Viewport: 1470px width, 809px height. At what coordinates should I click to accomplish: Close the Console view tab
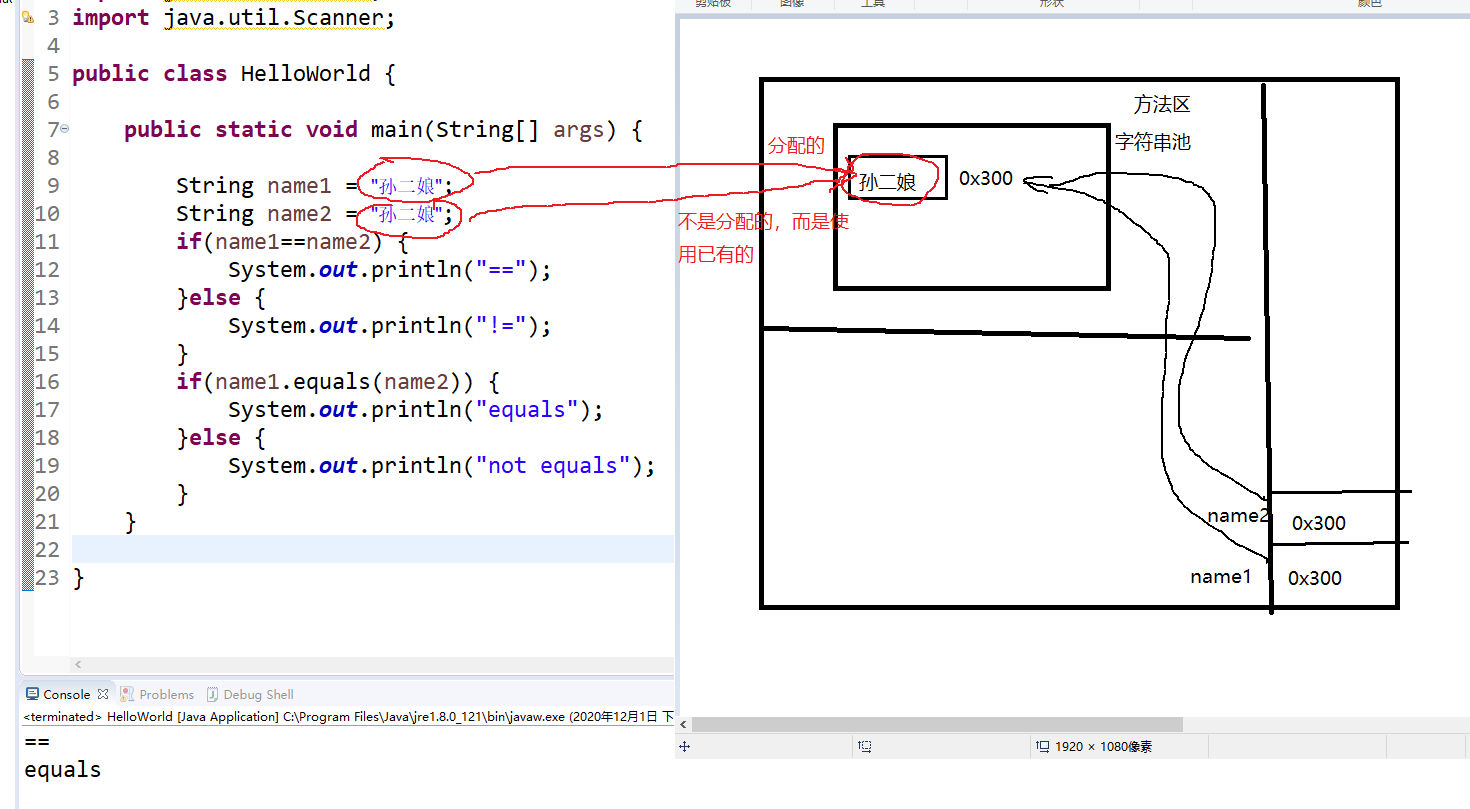pyautogui.click(x=103, y=694)
